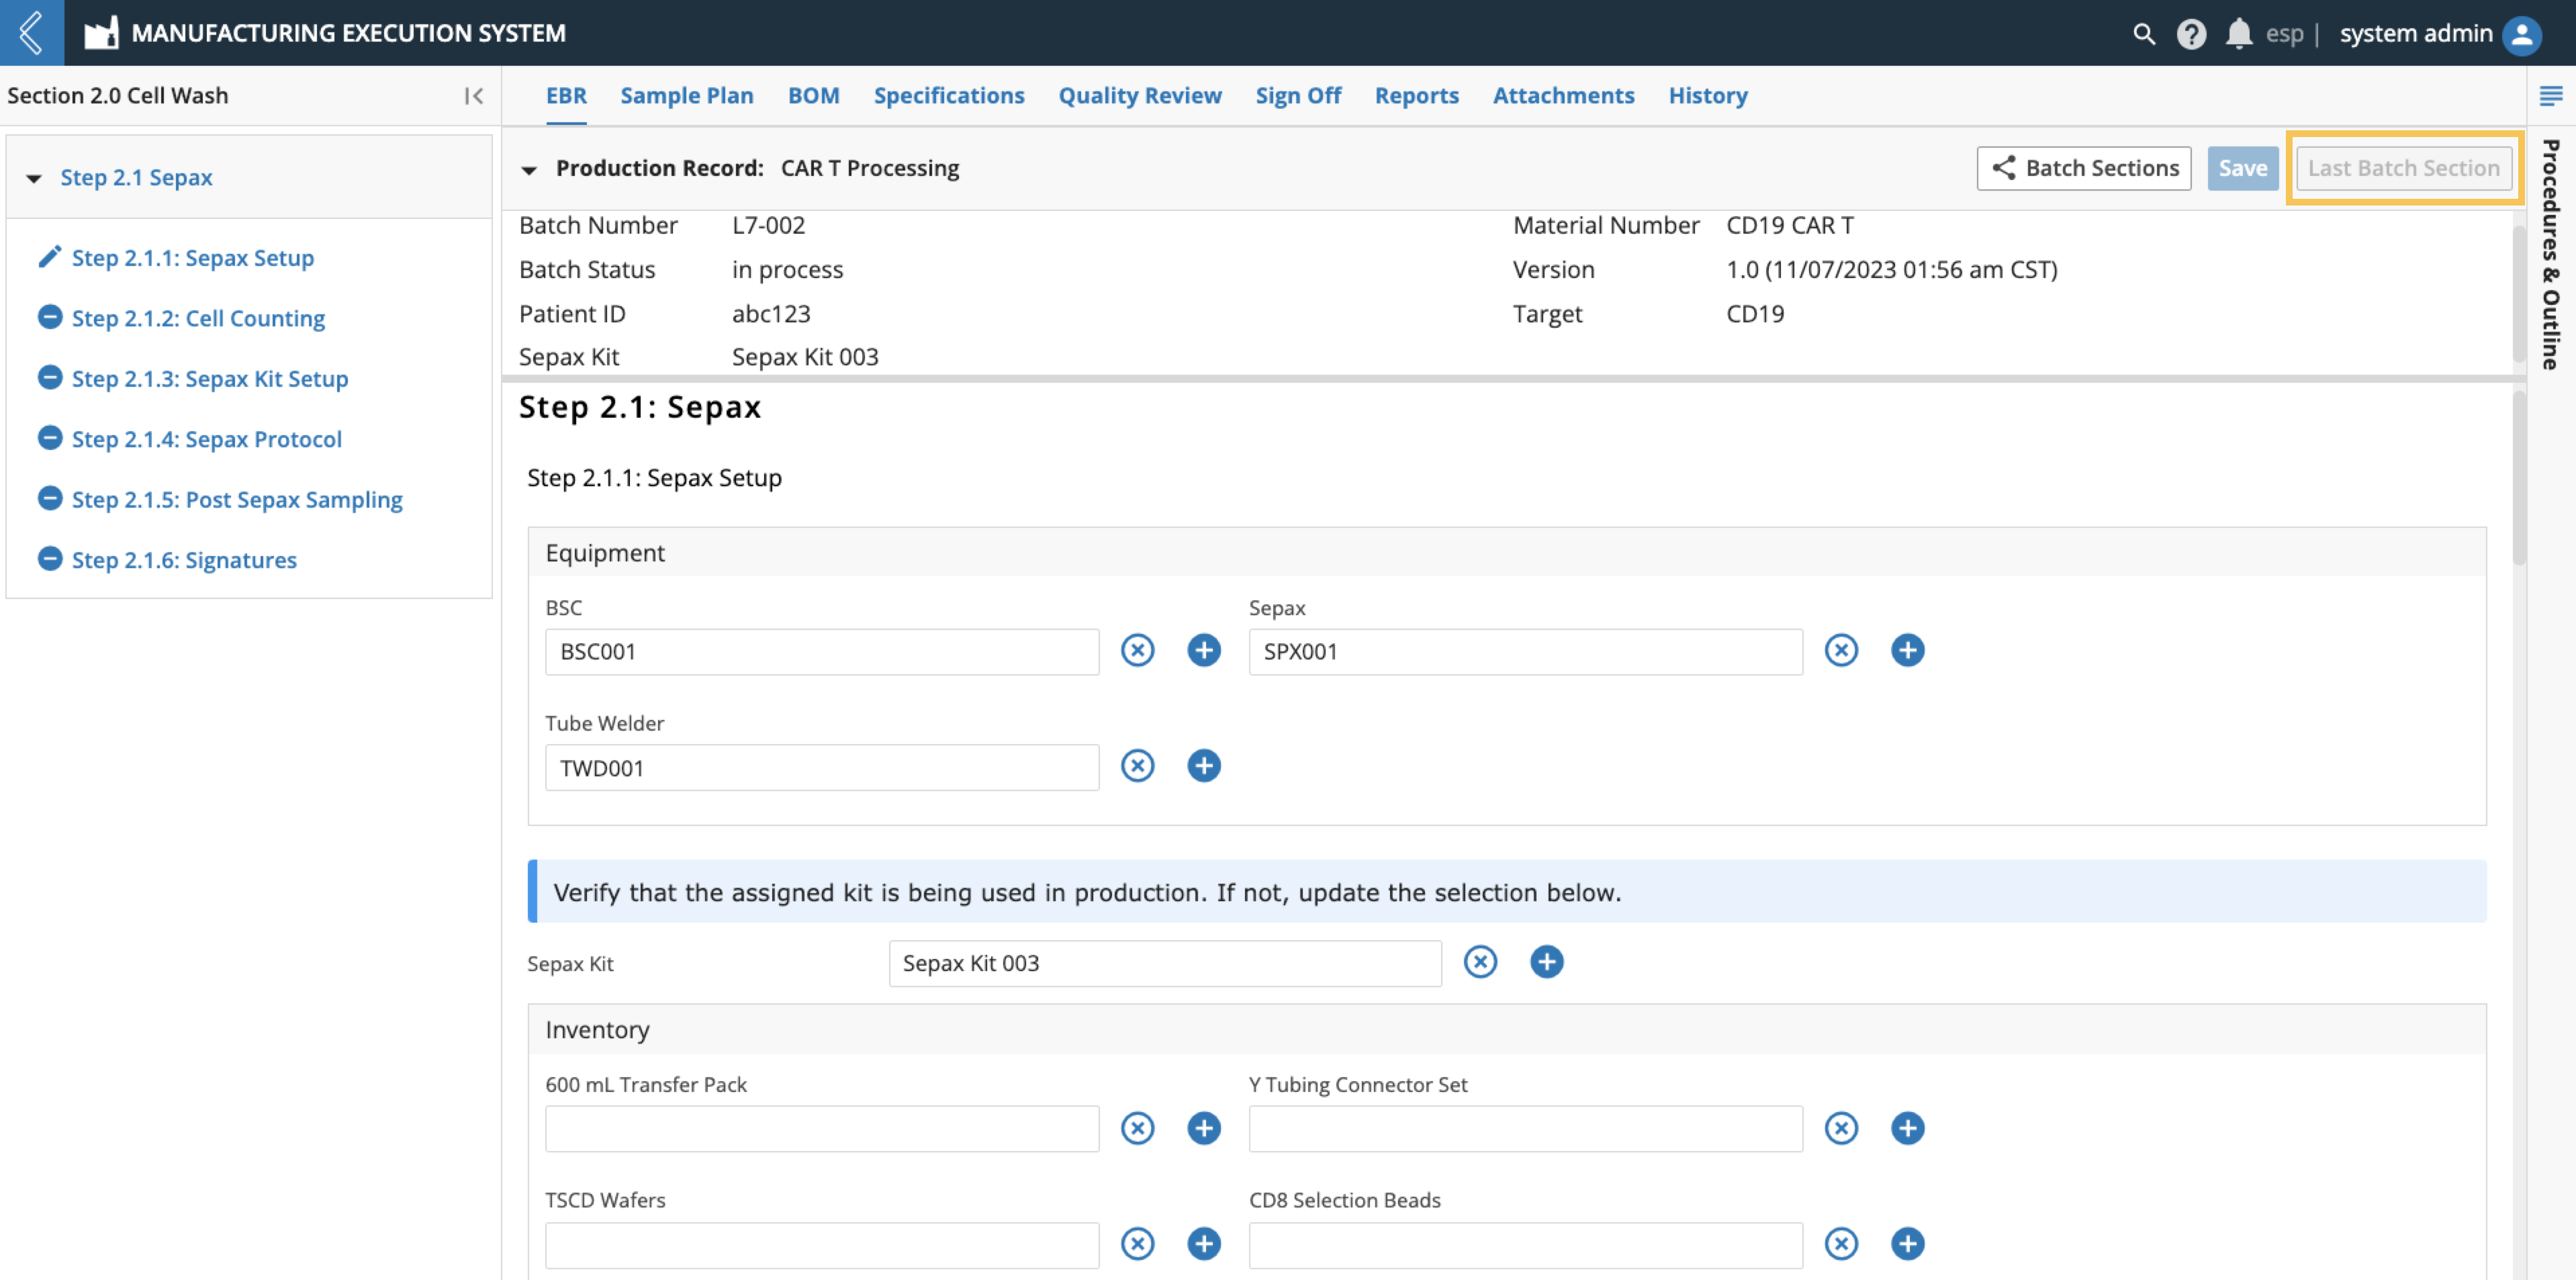Screen dimensions: 2576x1280
Task: Click the 600 mL Transfer Pack input
Action: pos(822,1130)
